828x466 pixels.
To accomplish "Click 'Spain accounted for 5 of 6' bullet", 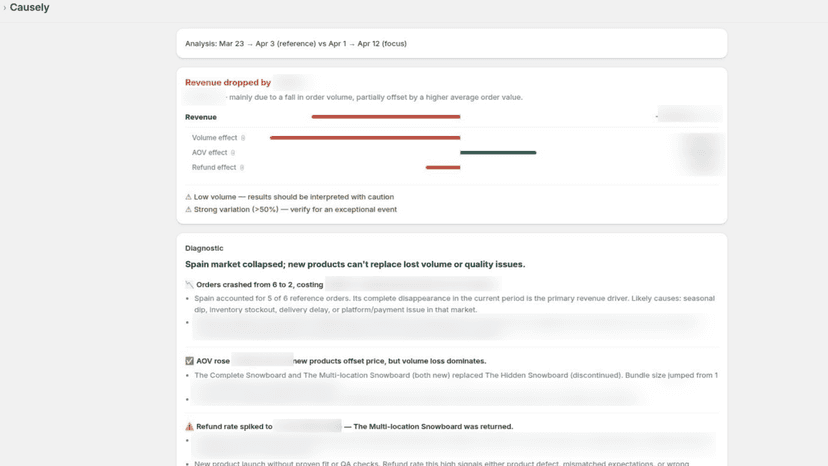I will (x=454, y=304).
